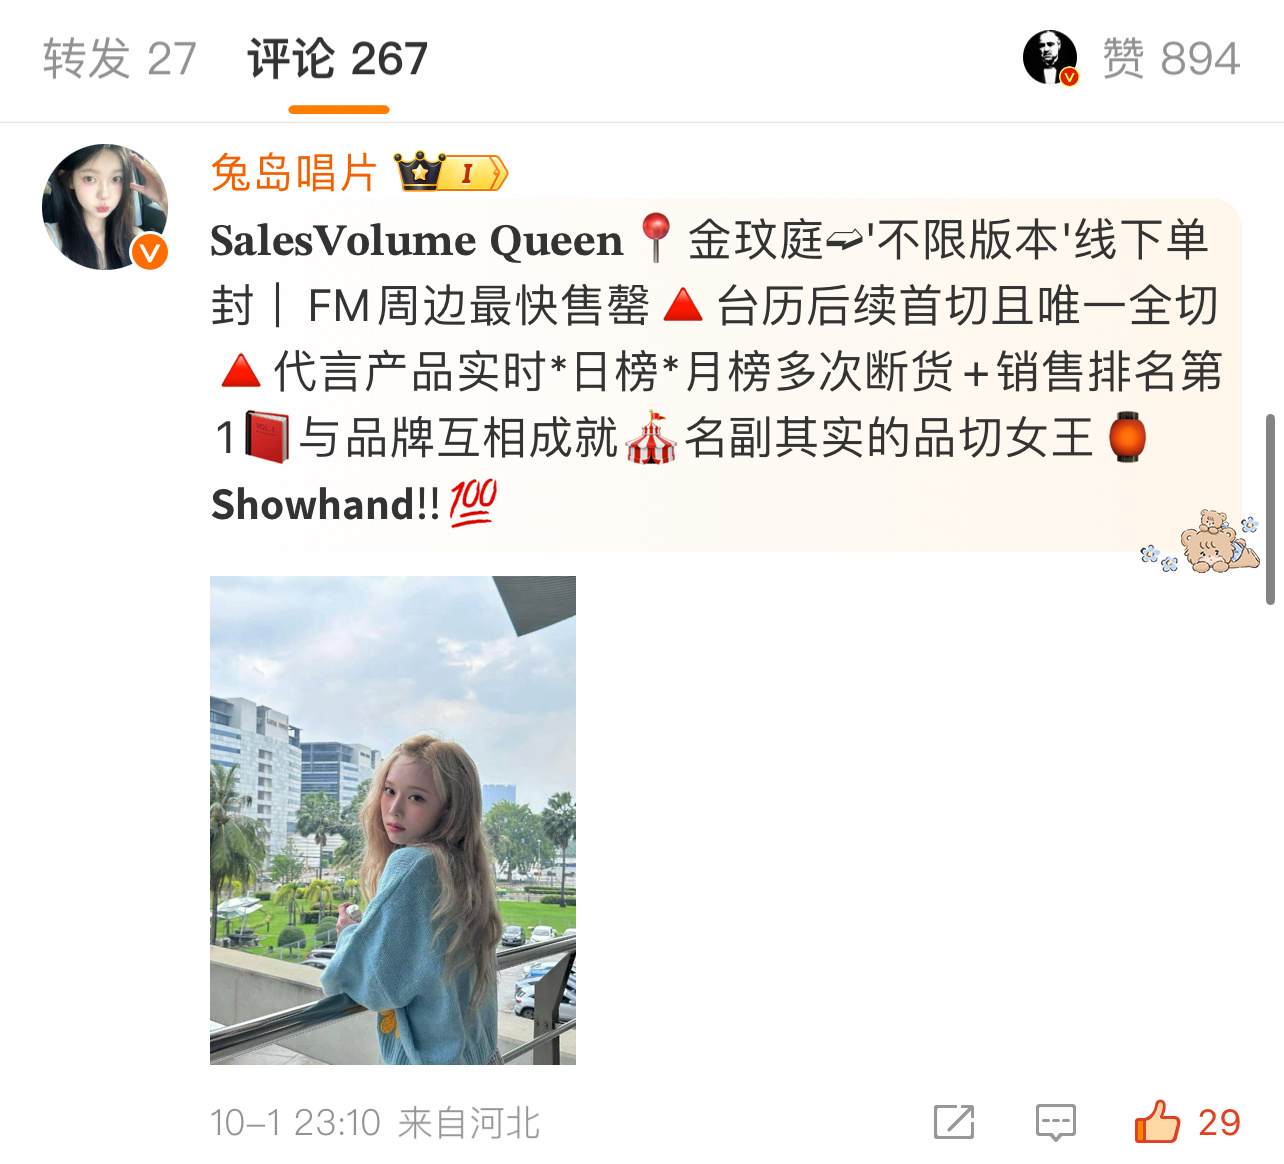Tap the like count 29
Screen dimensions: 1284x1164
(1219, 1123)
